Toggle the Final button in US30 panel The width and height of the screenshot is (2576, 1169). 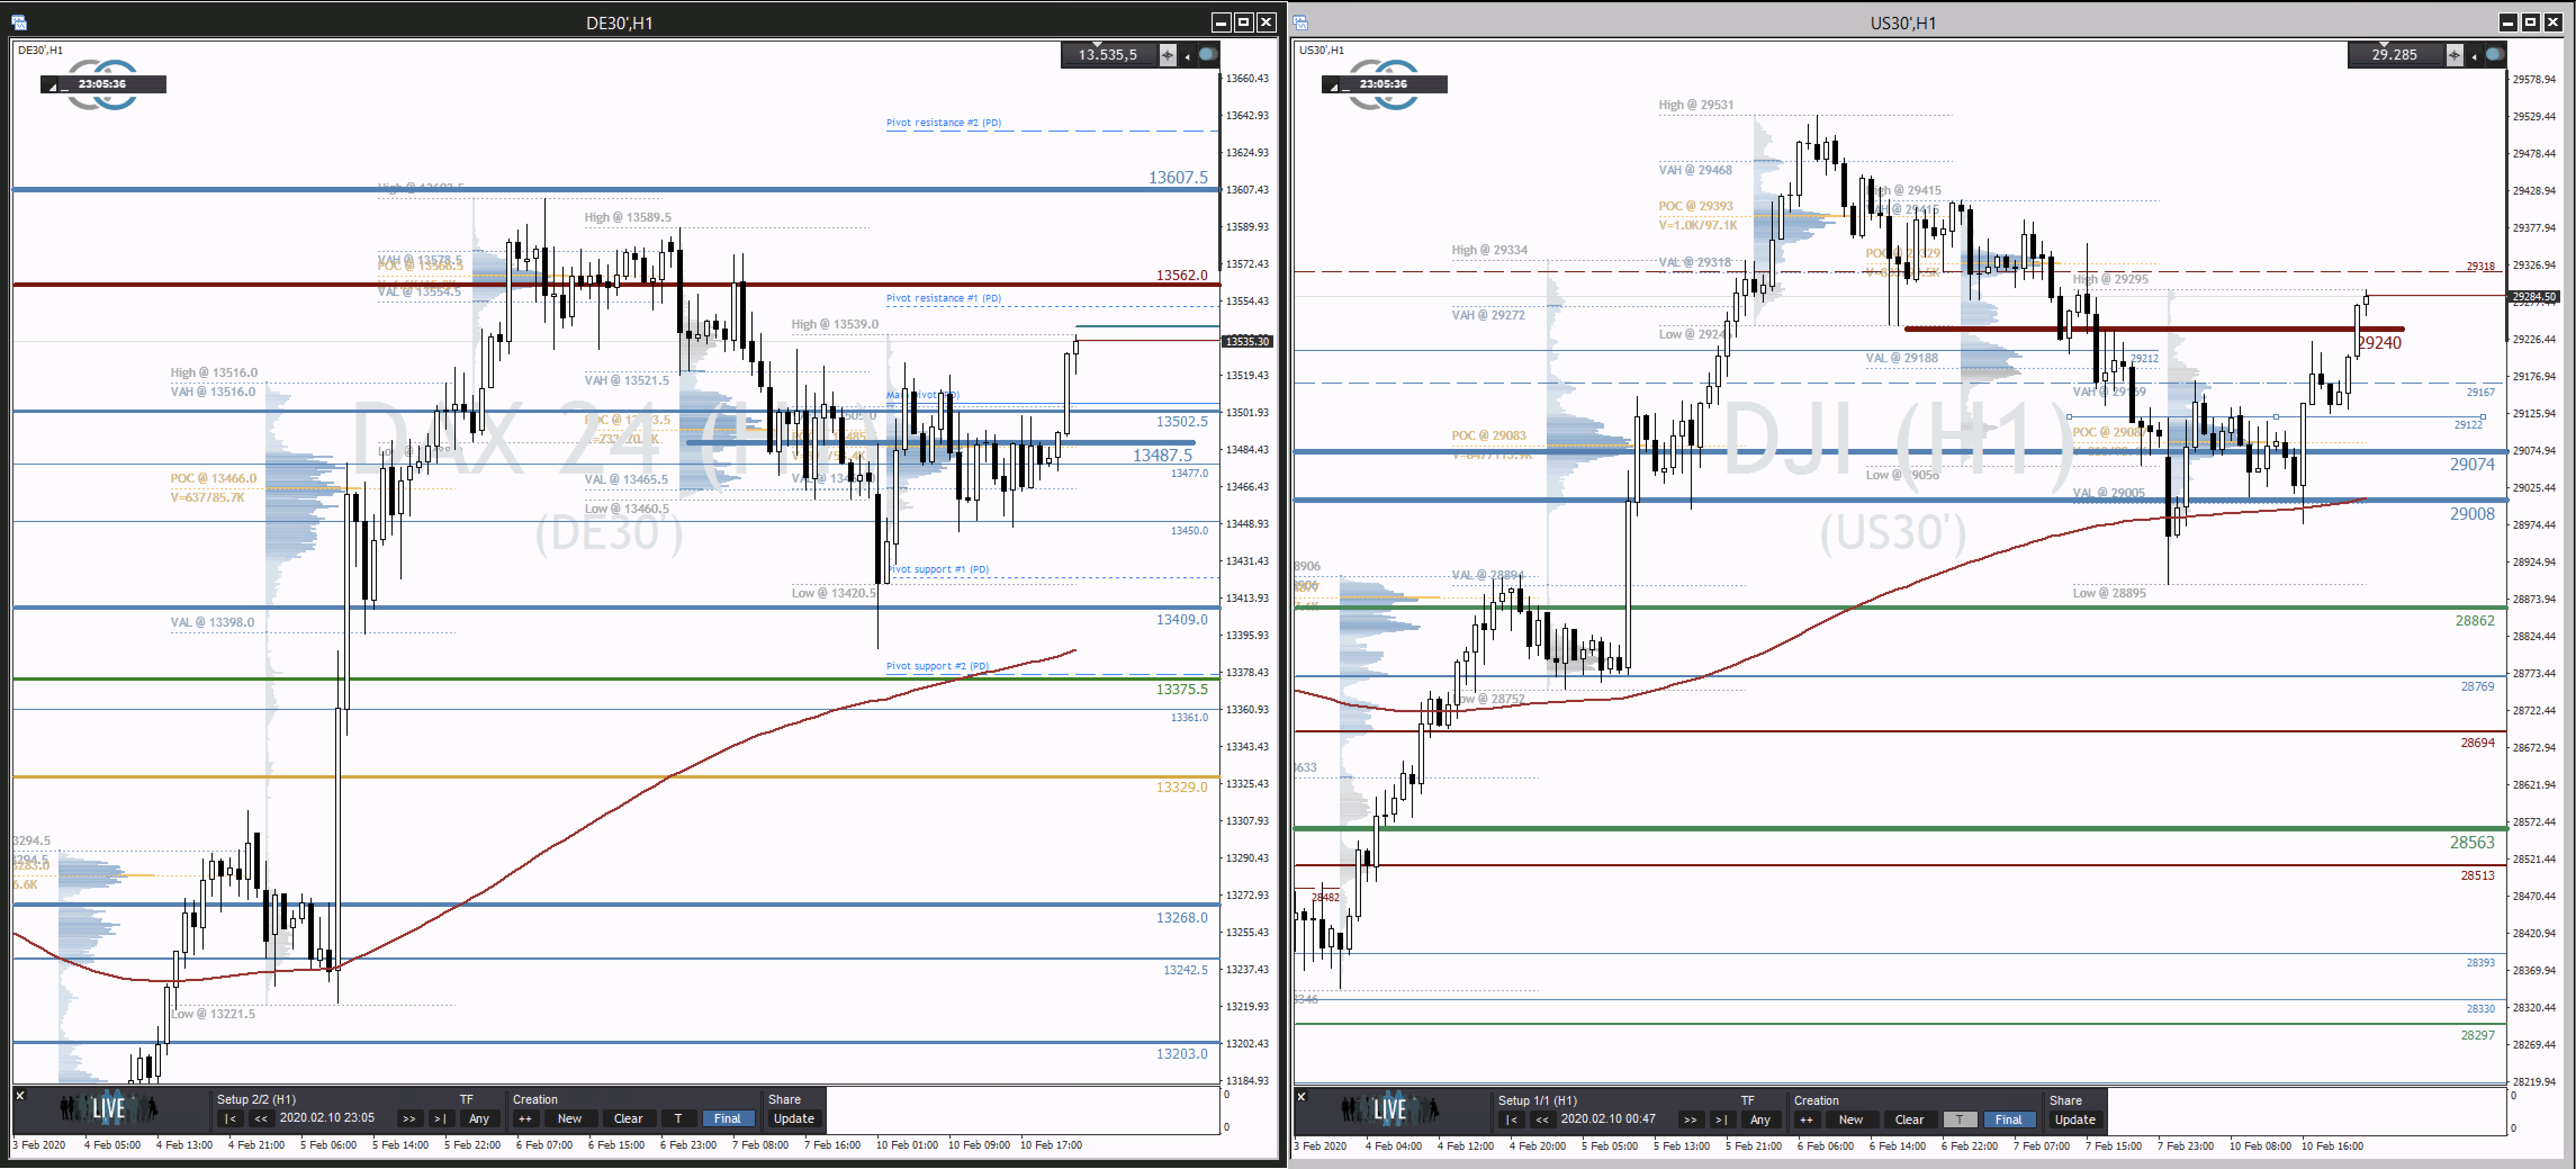pos(2009,1120)
